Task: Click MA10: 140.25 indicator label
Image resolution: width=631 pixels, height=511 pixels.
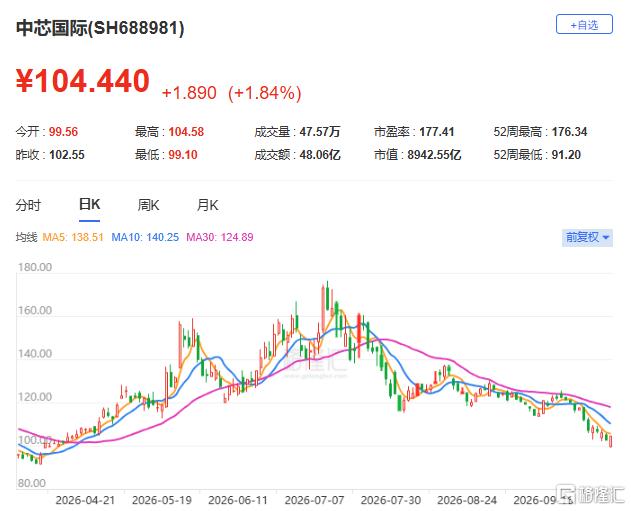Action: pyautogui.click(x=145, y=237)
